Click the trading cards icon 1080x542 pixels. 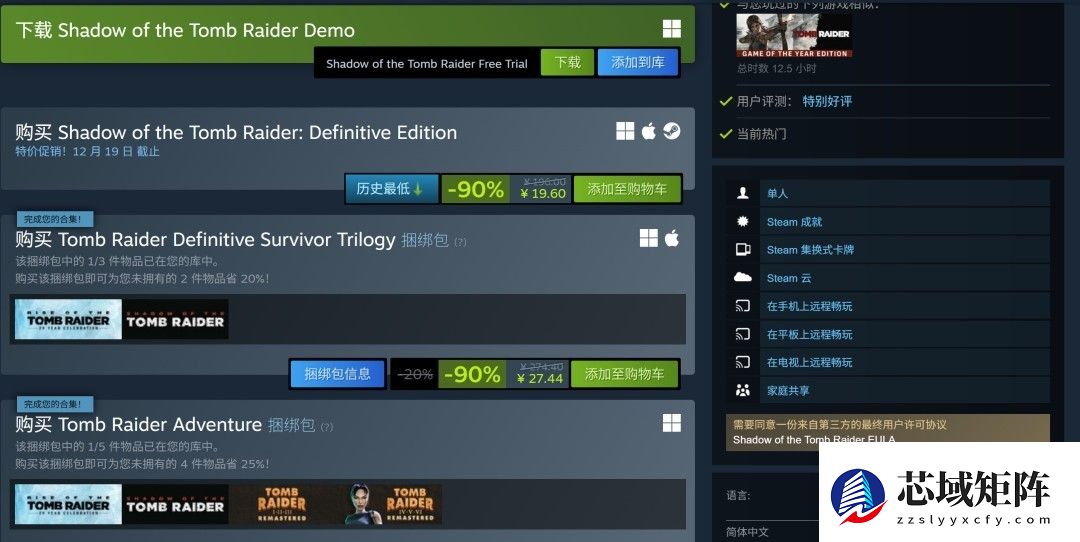(x=742, y=249)
